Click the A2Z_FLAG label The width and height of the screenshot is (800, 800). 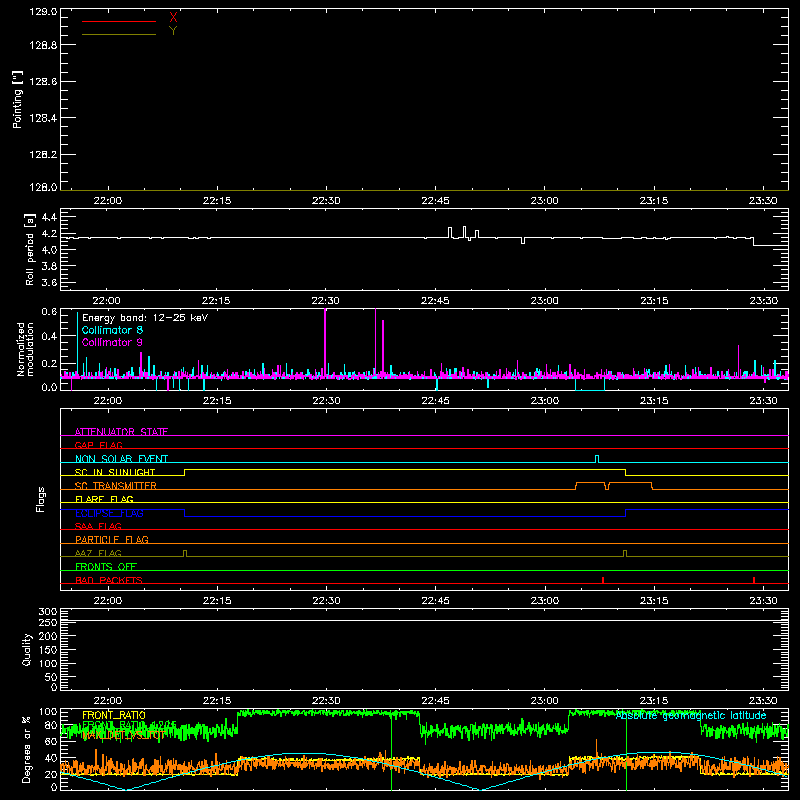(x=98, y=553)
